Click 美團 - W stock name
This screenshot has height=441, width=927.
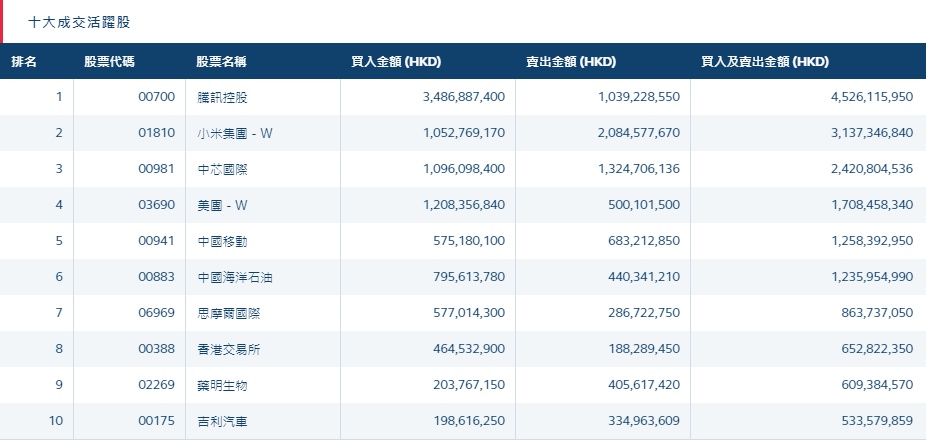(222, 205)
